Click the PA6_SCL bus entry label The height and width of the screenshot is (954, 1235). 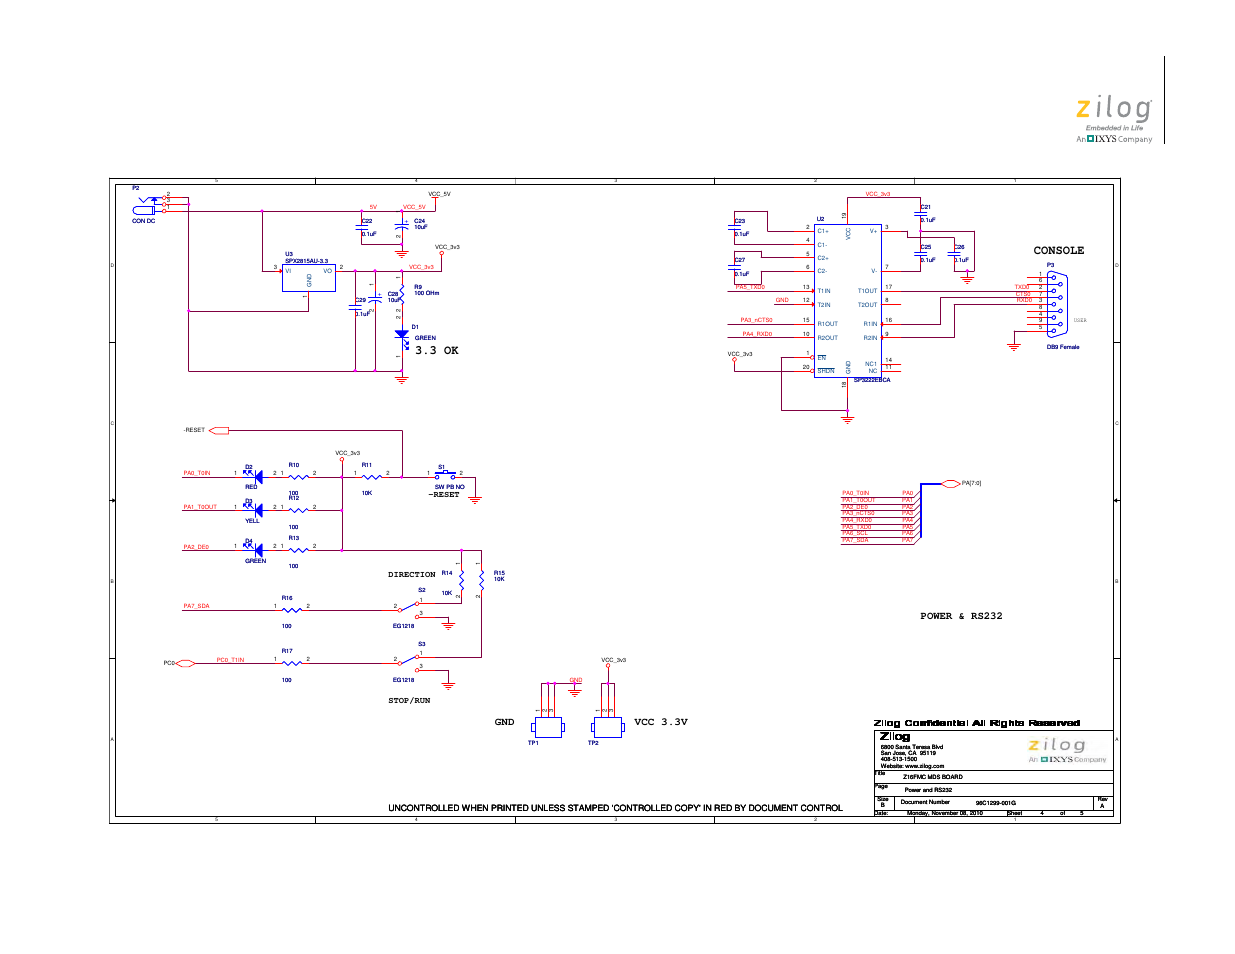[x=855, y=533]
